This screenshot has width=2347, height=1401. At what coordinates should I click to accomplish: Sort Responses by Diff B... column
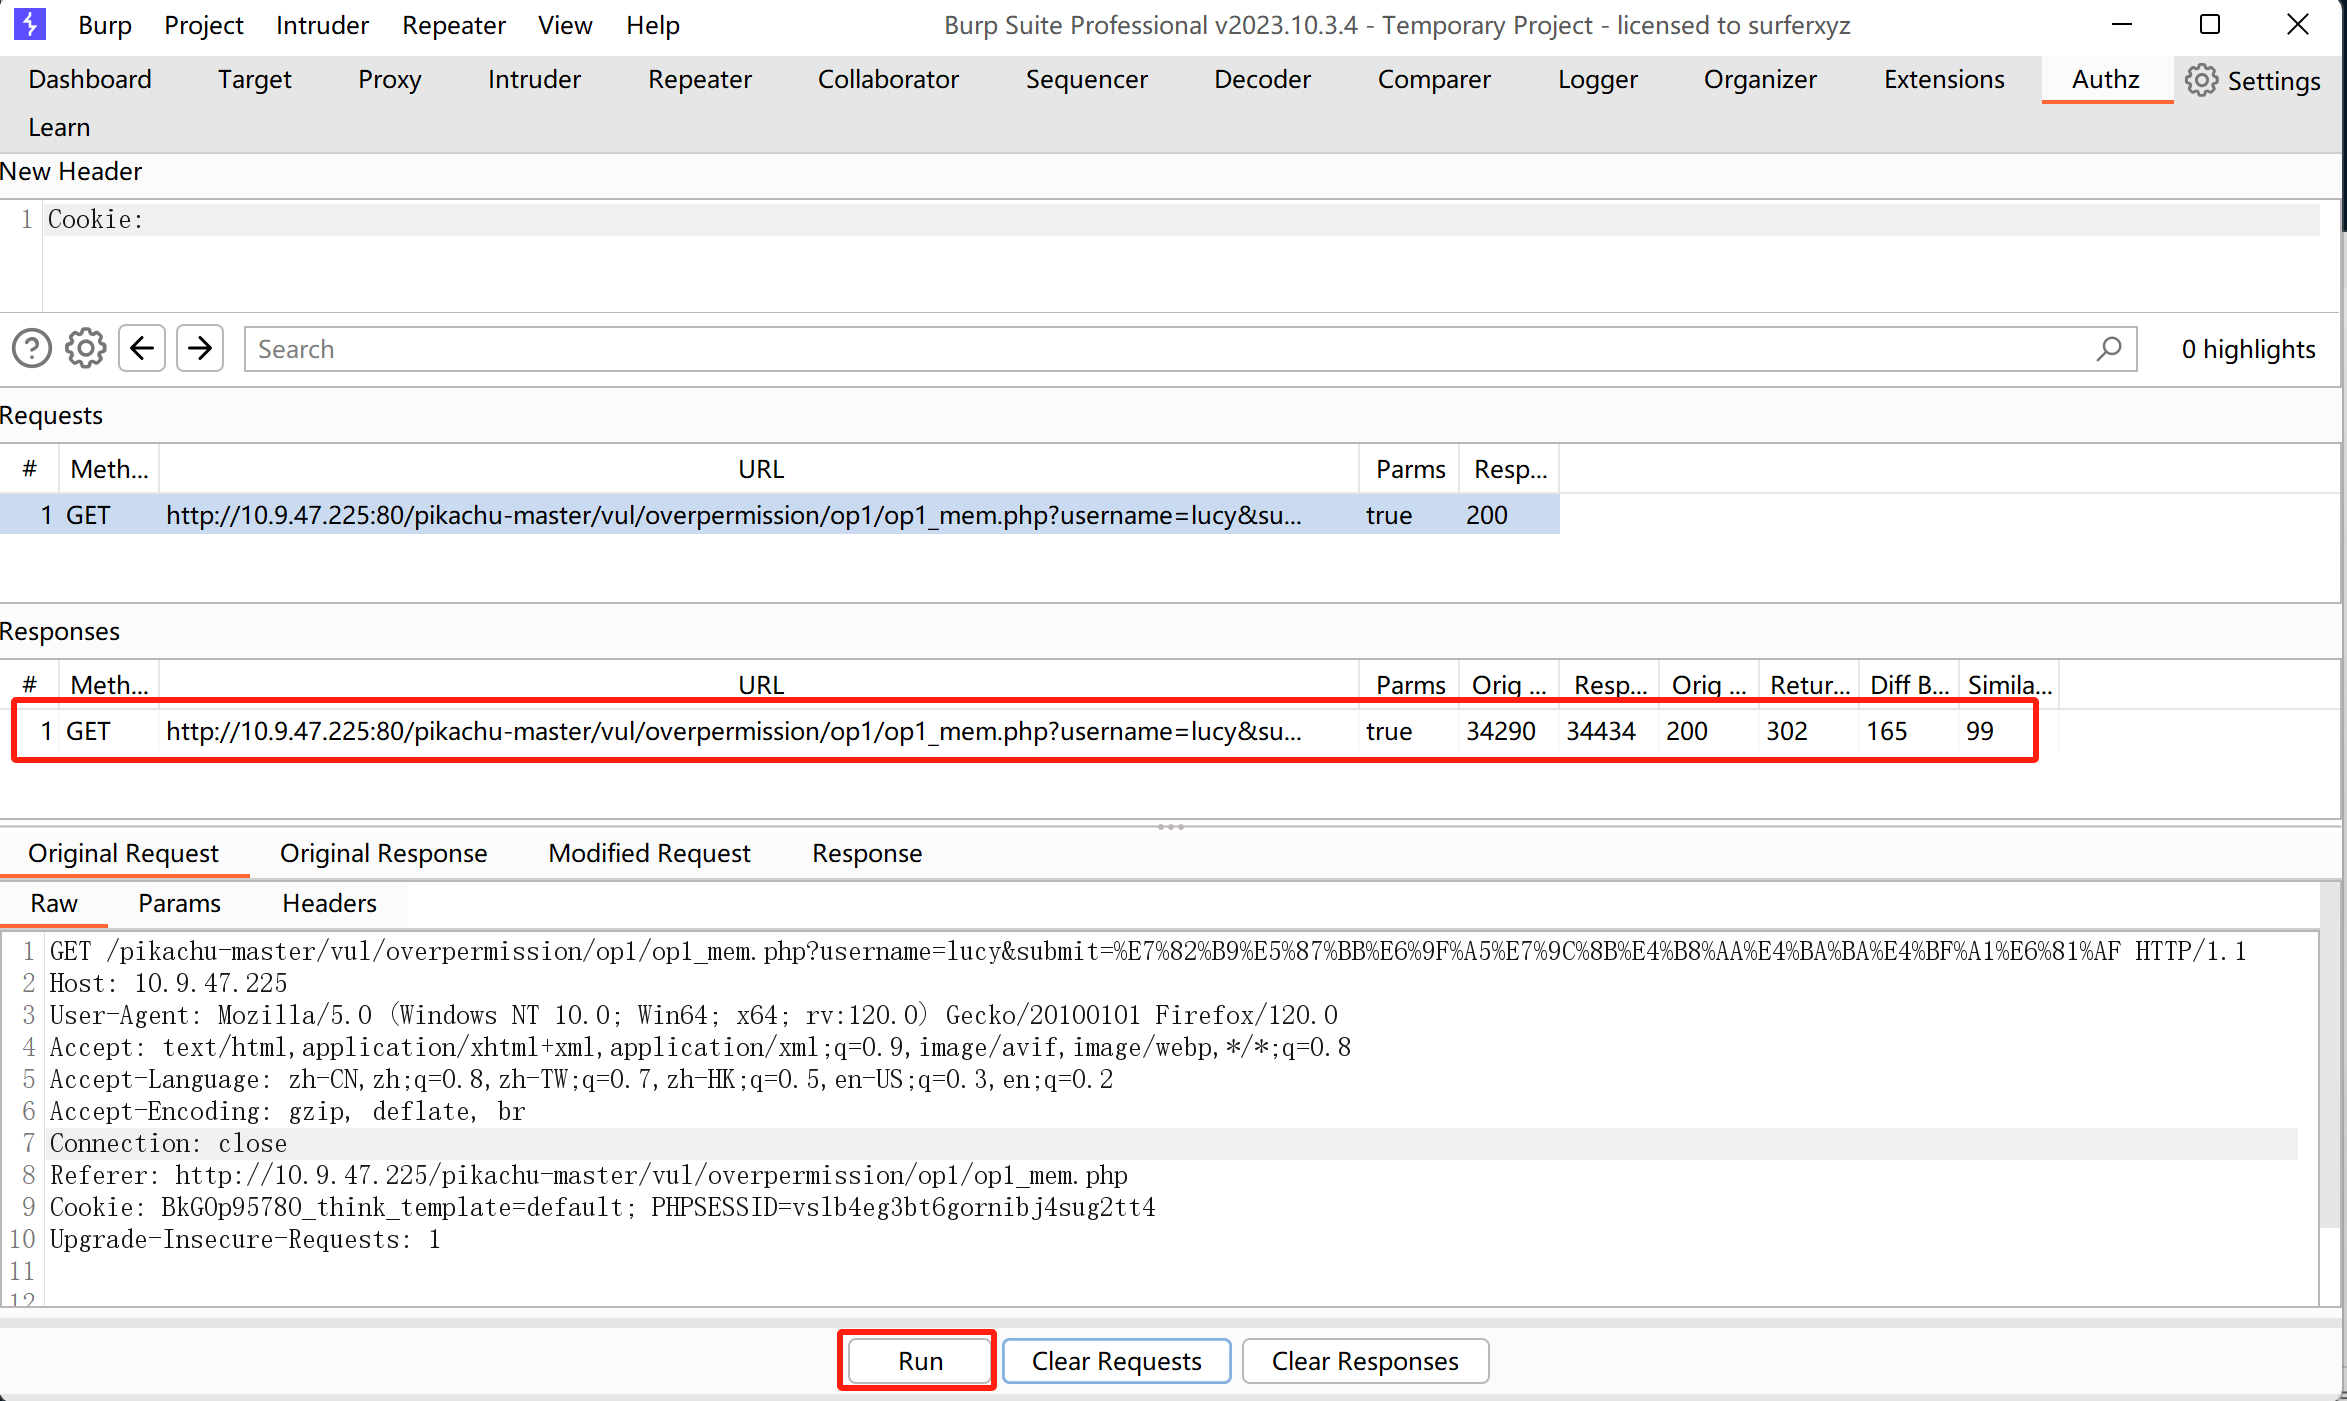(1909, 685)
